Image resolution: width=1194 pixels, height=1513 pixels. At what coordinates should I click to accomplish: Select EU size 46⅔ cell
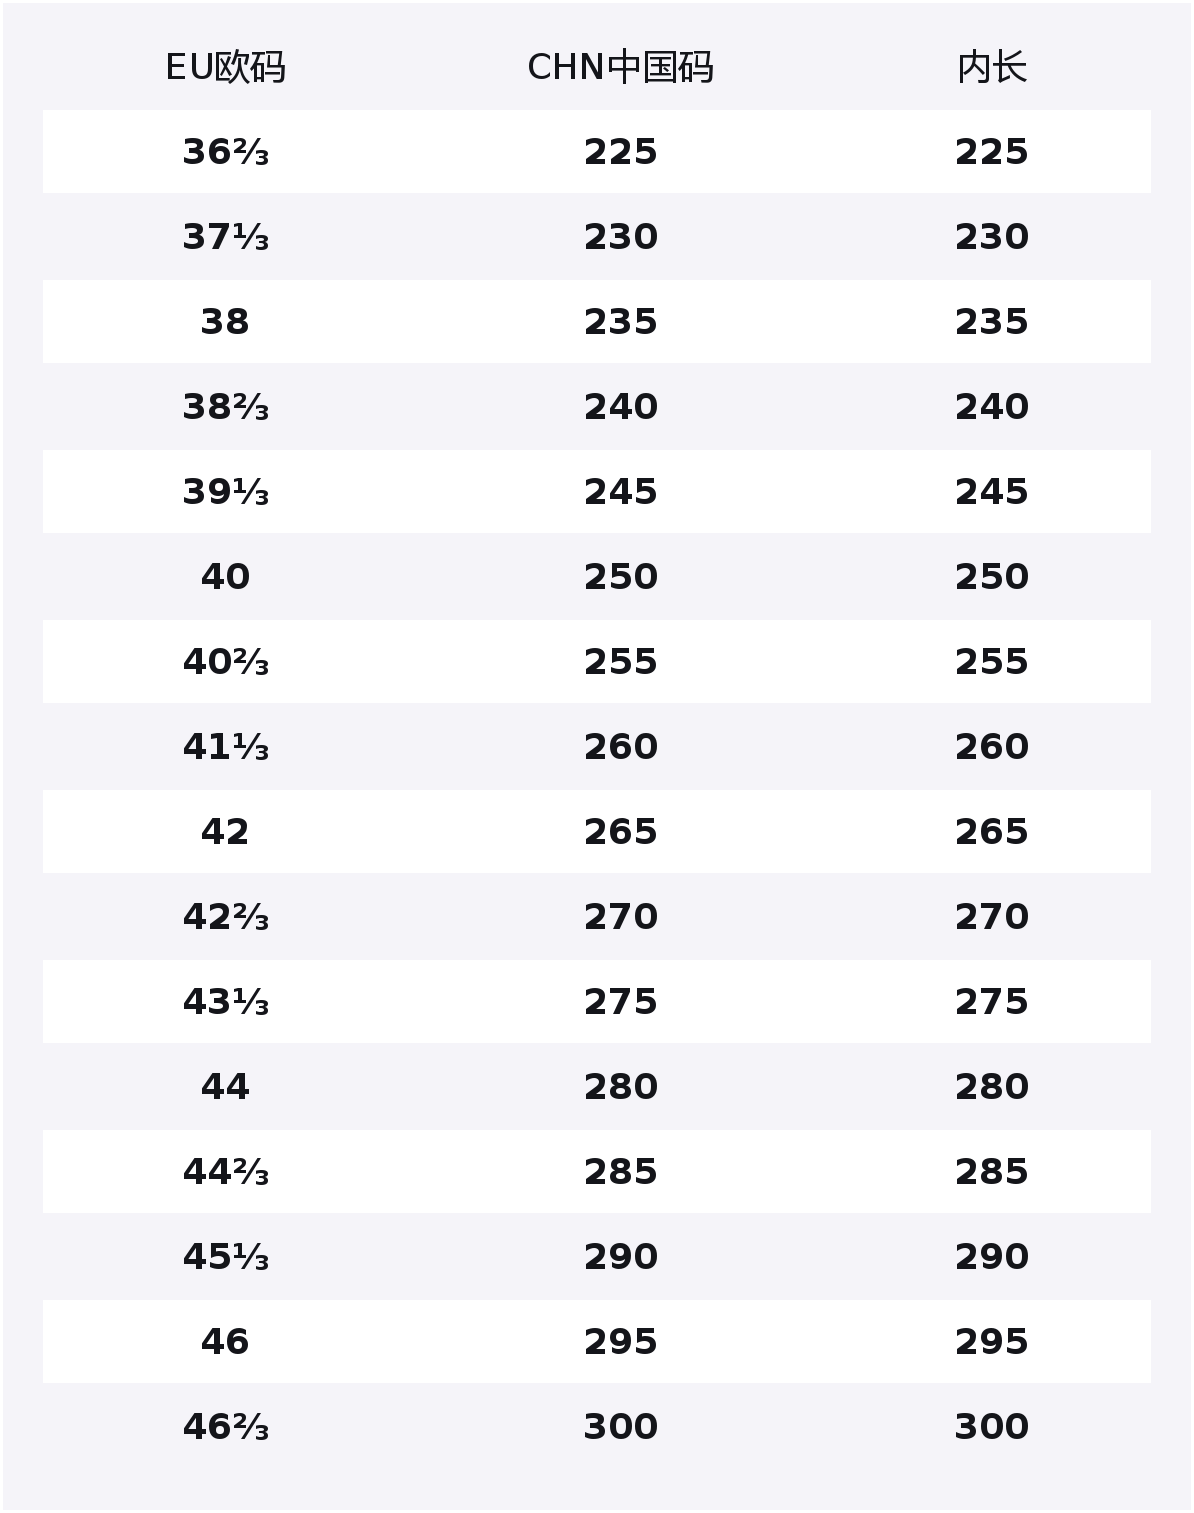point(225,1427)
